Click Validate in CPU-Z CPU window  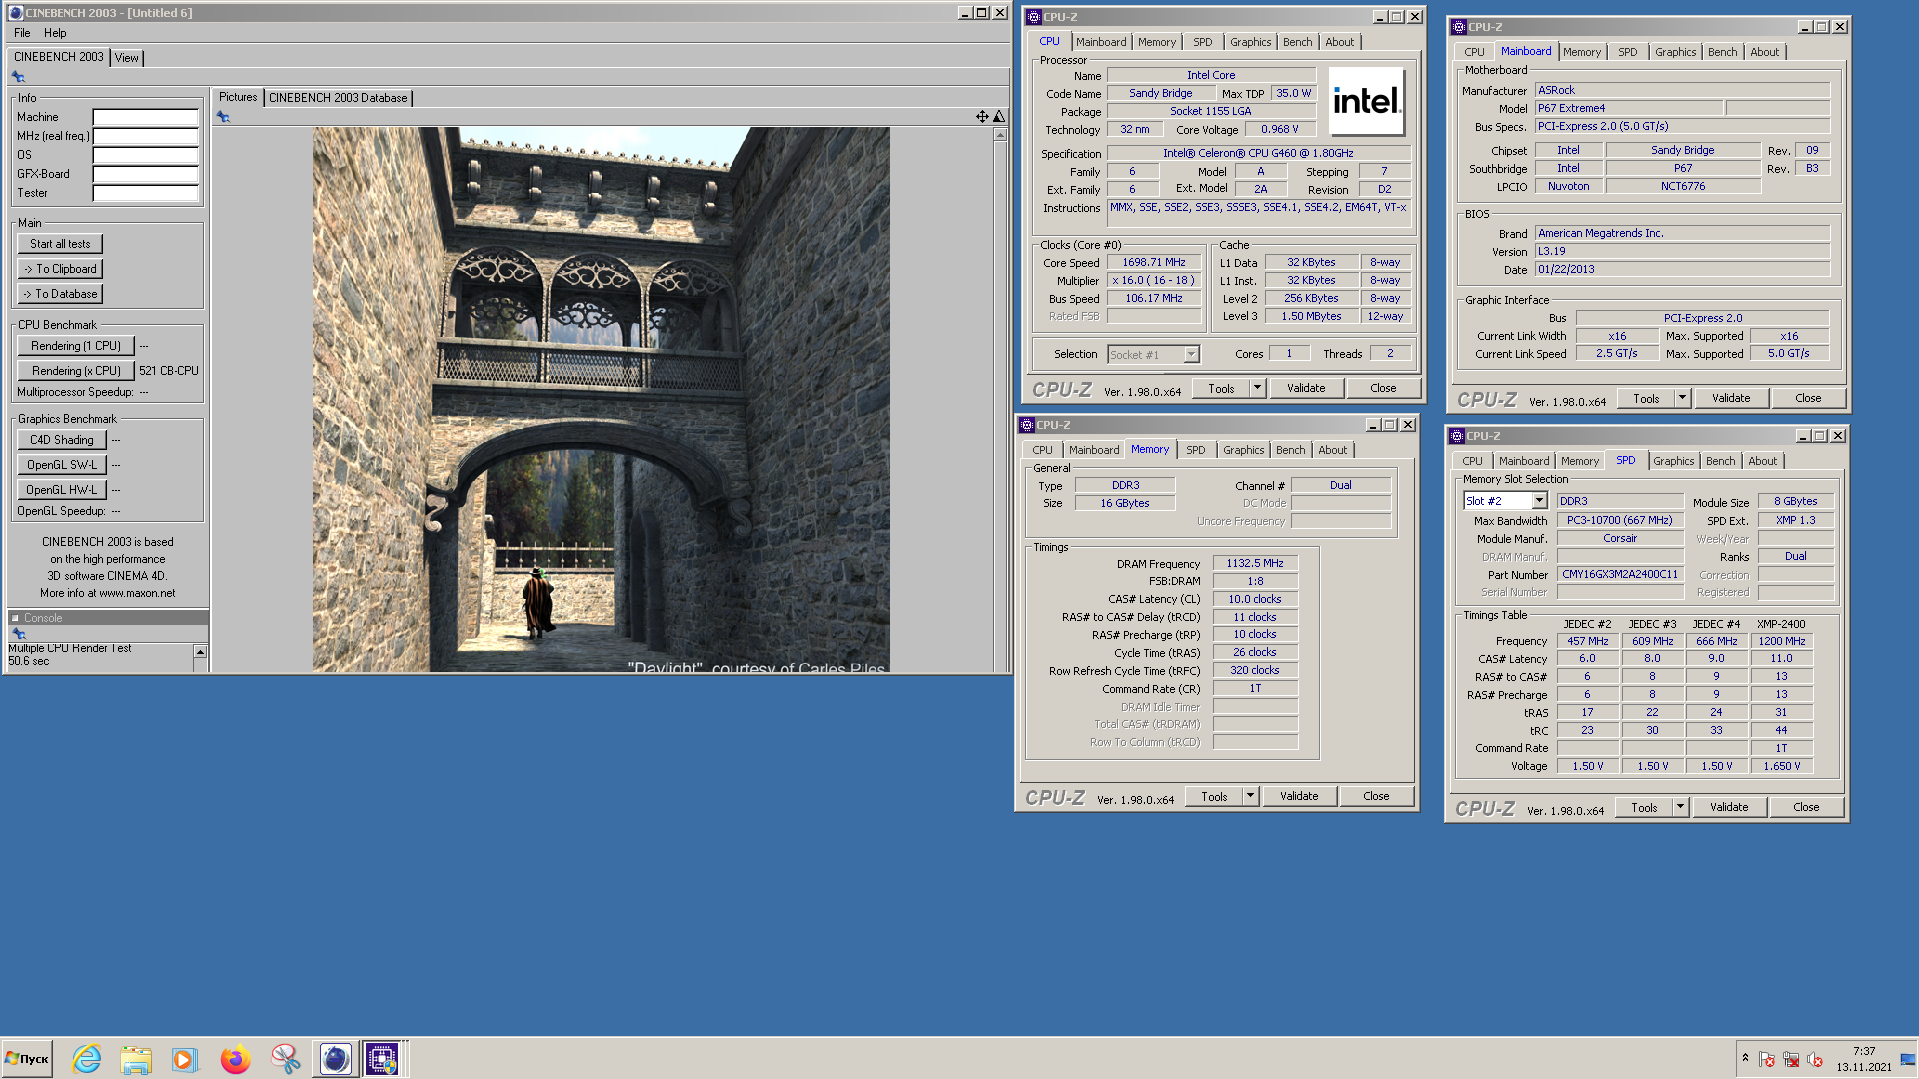tap(1306, 388)
